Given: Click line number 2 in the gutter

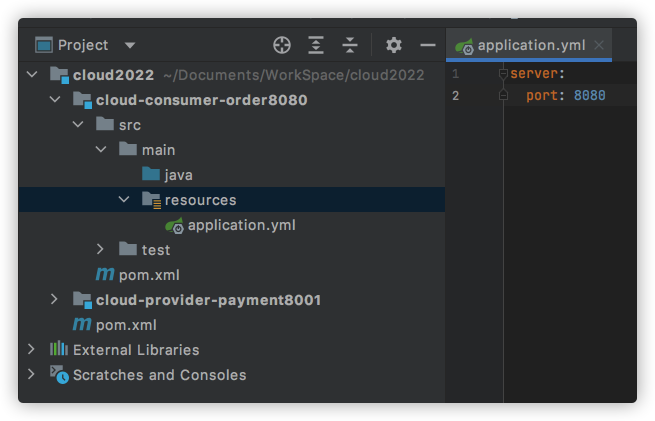Looking at the screenshot, I should 456,96.
